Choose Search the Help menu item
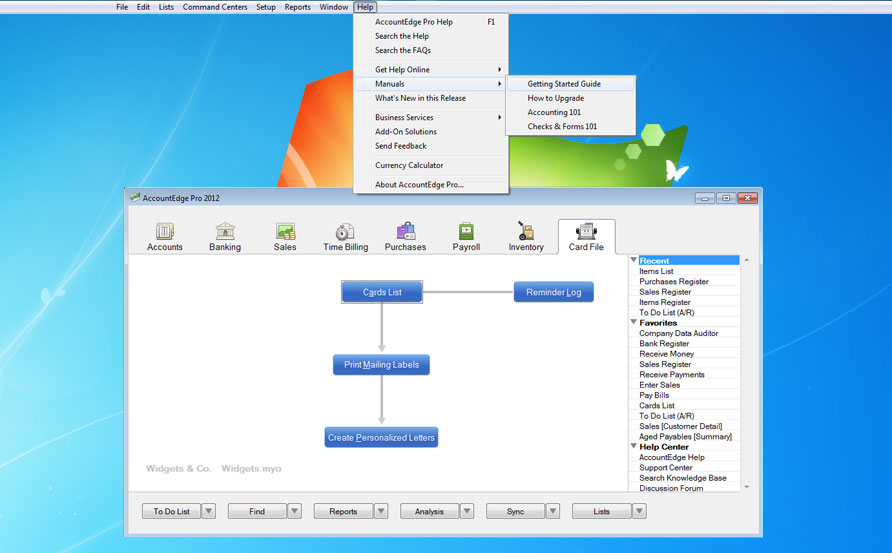The image size is (892, 553). 431,36
